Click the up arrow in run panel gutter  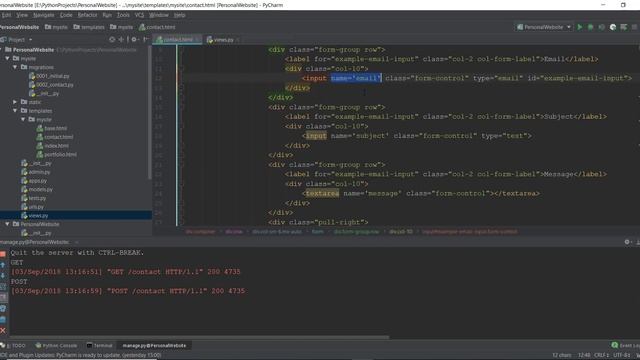pos(3,265)
